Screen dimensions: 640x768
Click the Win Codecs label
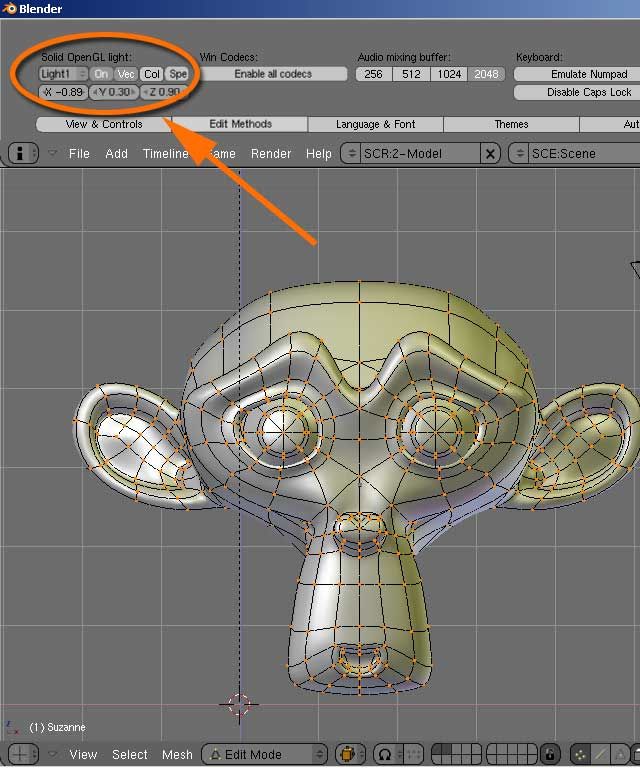(228, 57)
